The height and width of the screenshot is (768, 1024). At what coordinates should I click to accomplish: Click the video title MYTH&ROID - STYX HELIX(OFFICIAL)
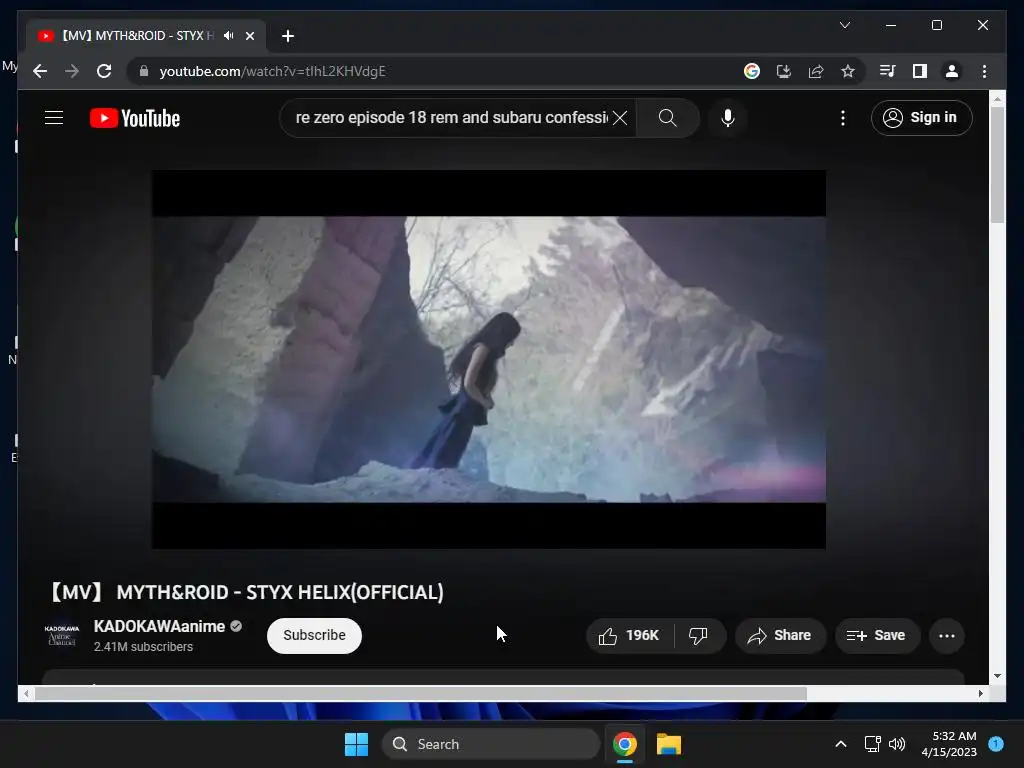[248, 592]
